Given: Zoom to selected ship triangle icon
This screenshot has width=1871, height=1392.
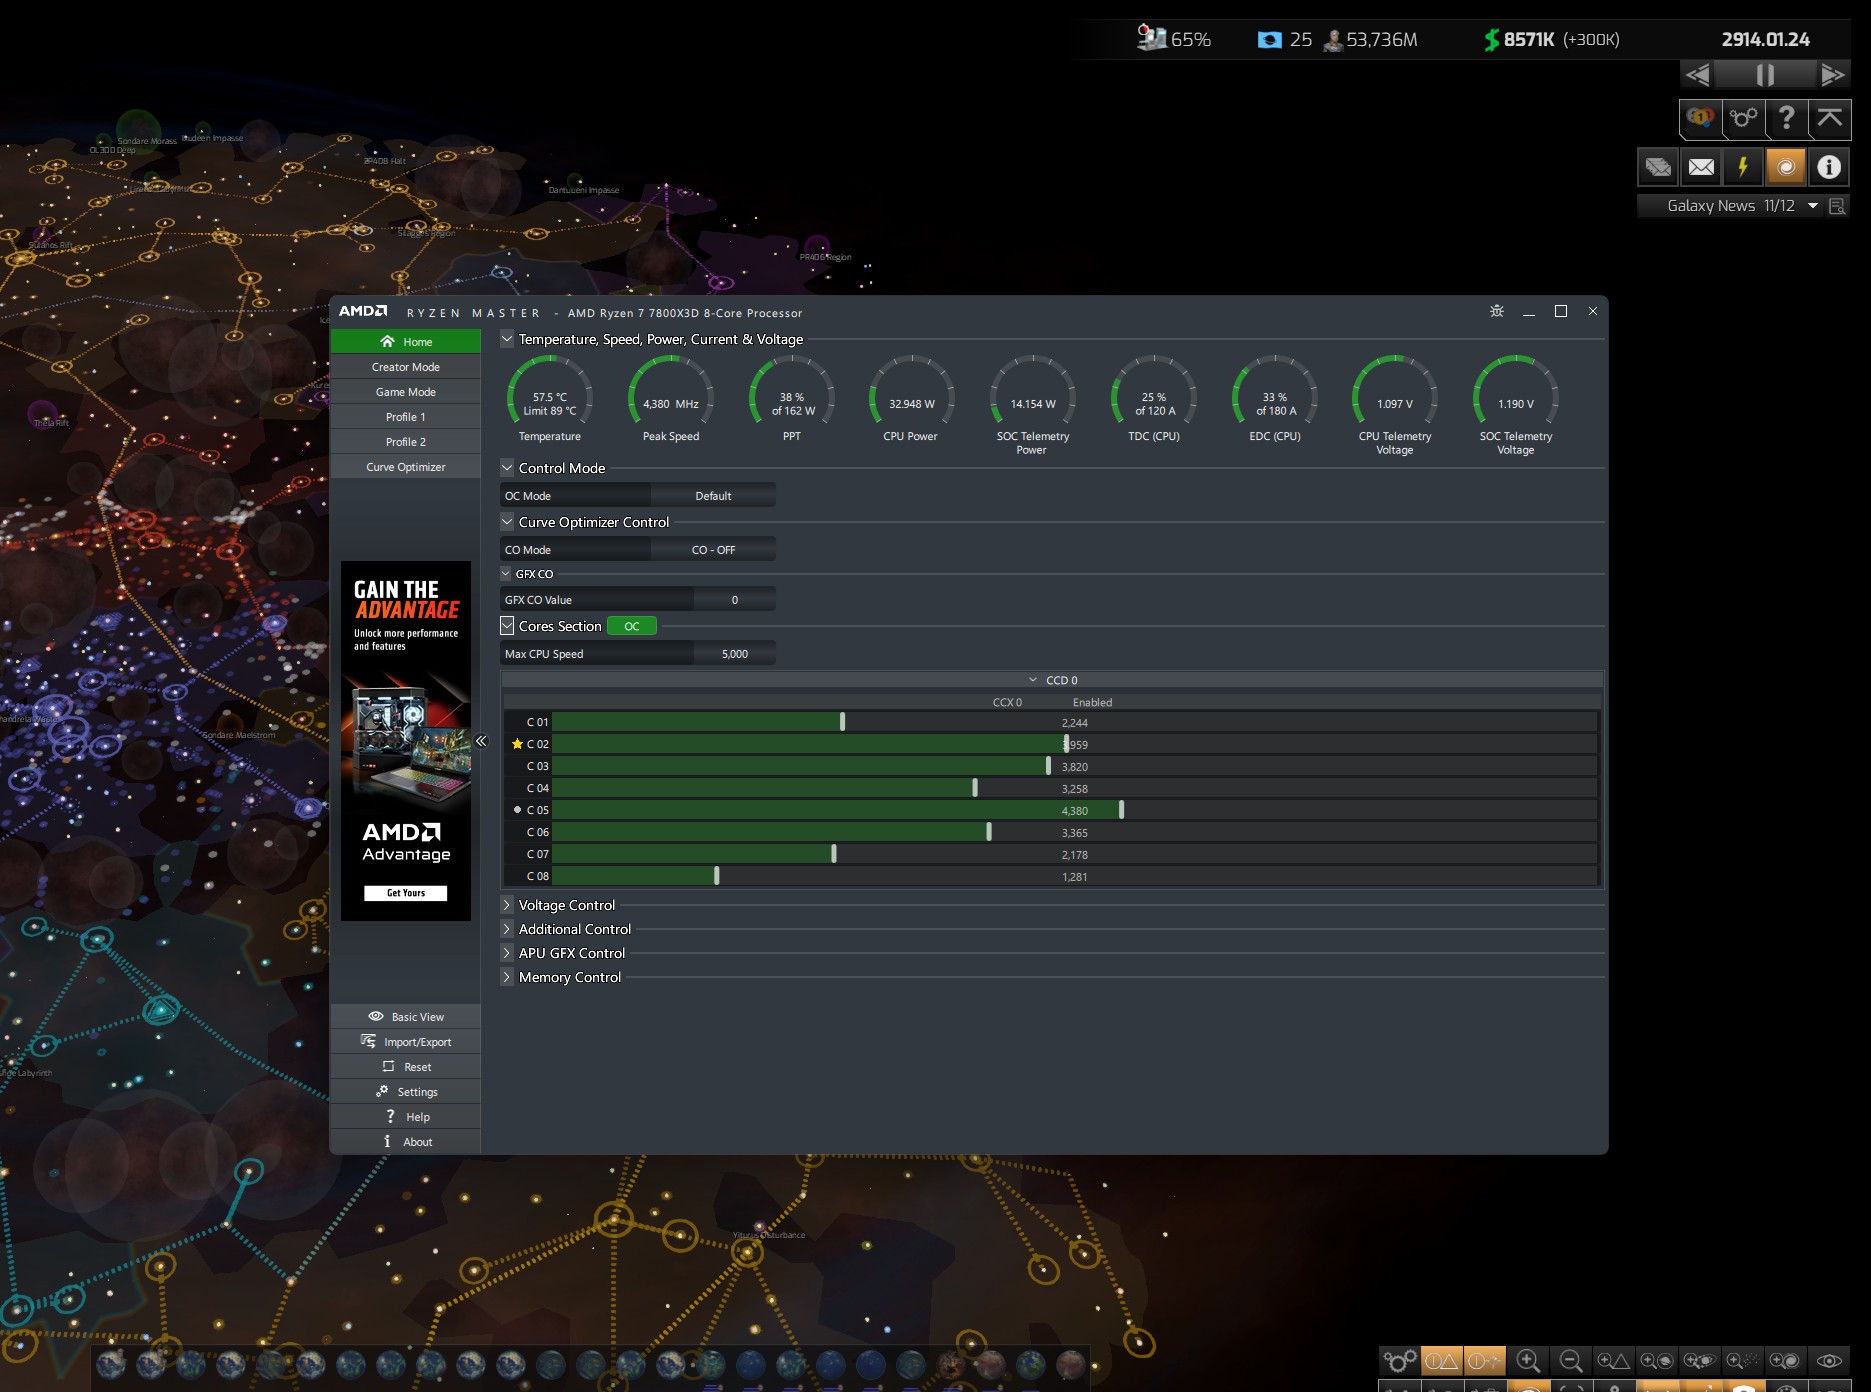Looking at the screenshot, I should click(1613, 1360).
